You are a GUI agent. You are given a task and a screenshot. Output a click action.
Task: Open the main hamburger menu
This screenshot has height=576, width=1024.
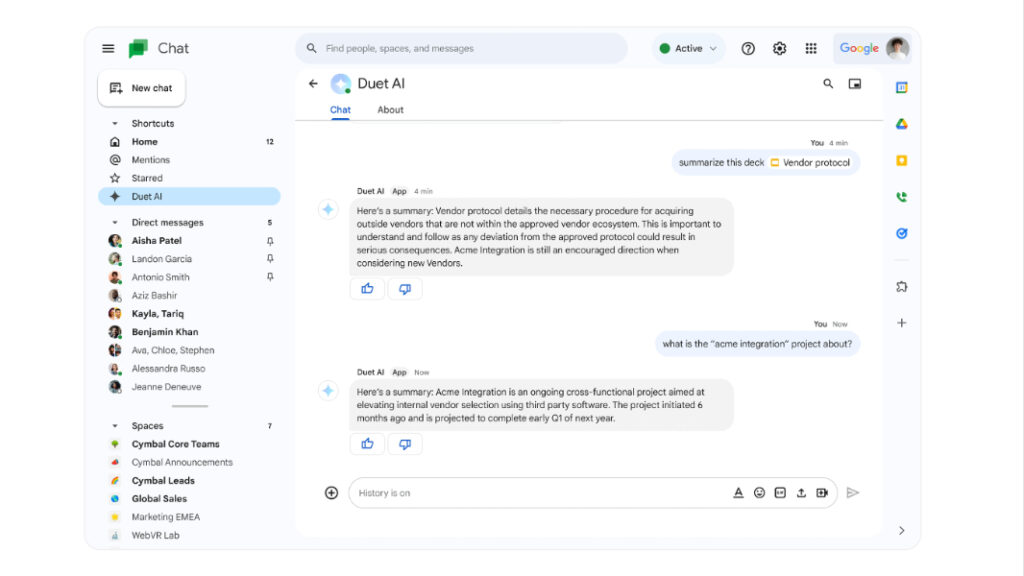pos(108,48)
